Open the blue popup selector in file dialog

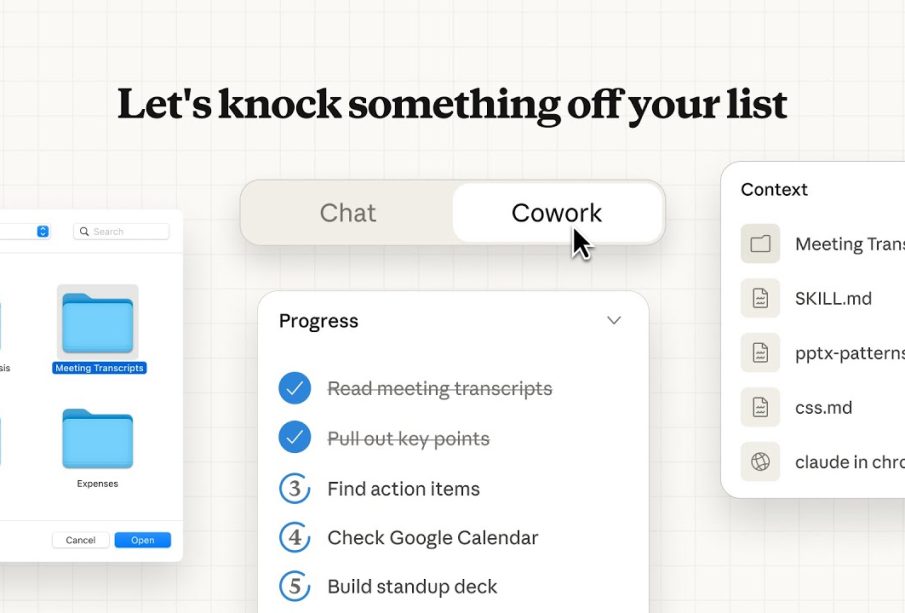[x=43, y=231]
